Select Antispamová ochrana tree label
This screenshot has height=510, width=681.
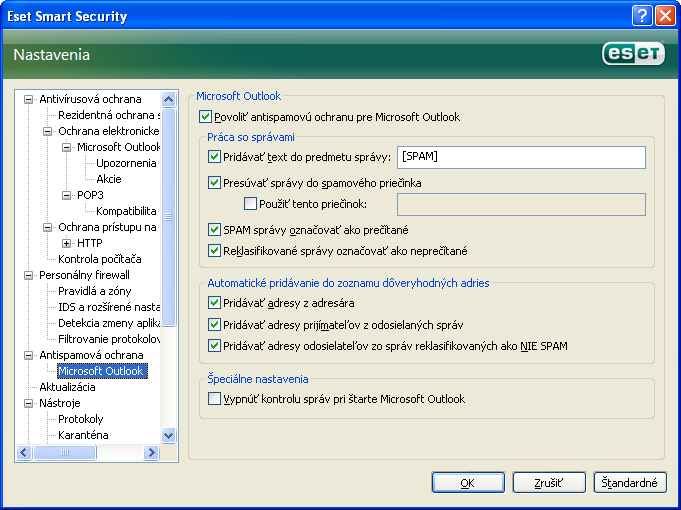pos(91,355)
